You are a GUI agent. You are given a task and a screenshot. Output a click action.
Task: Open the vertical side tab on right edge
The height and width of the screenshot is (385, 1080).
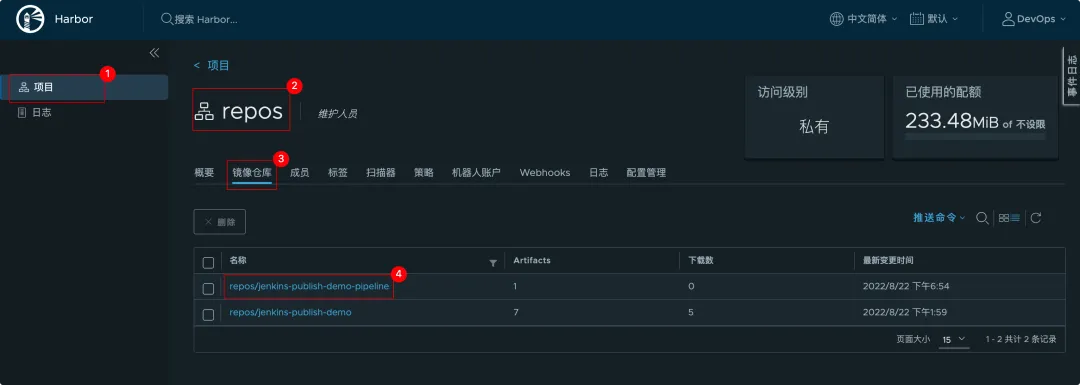(1072, 77)
